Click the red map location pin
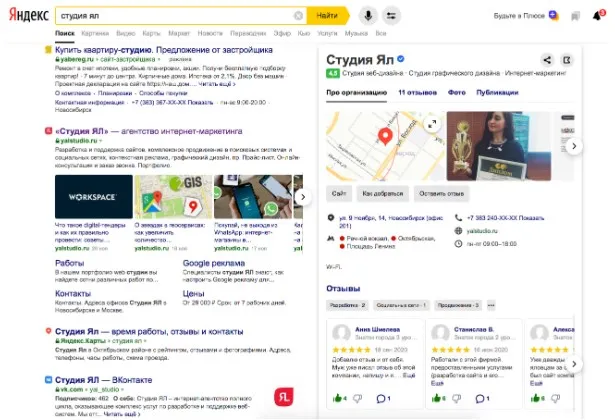 point(385,136)
